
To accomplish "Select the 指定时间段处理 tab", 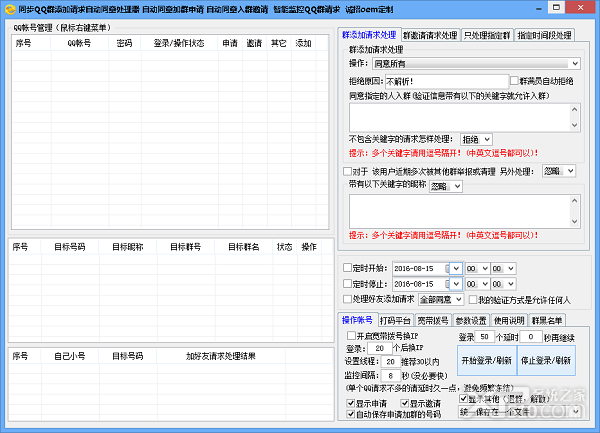I will pos(544,35).
